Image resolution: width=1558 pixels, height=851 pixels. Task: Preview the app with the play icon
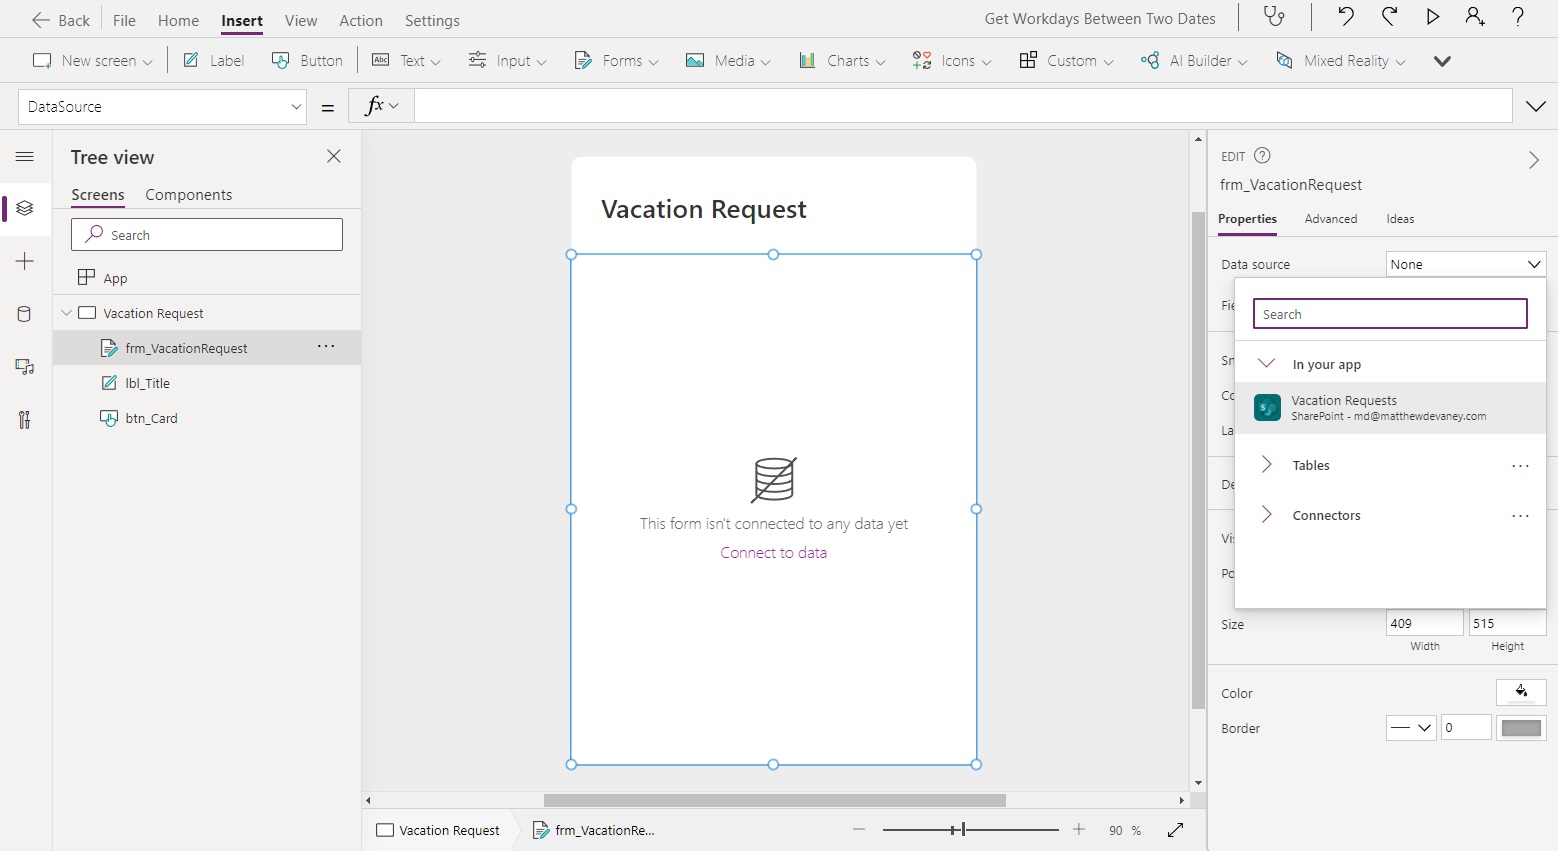[1432, 17]
